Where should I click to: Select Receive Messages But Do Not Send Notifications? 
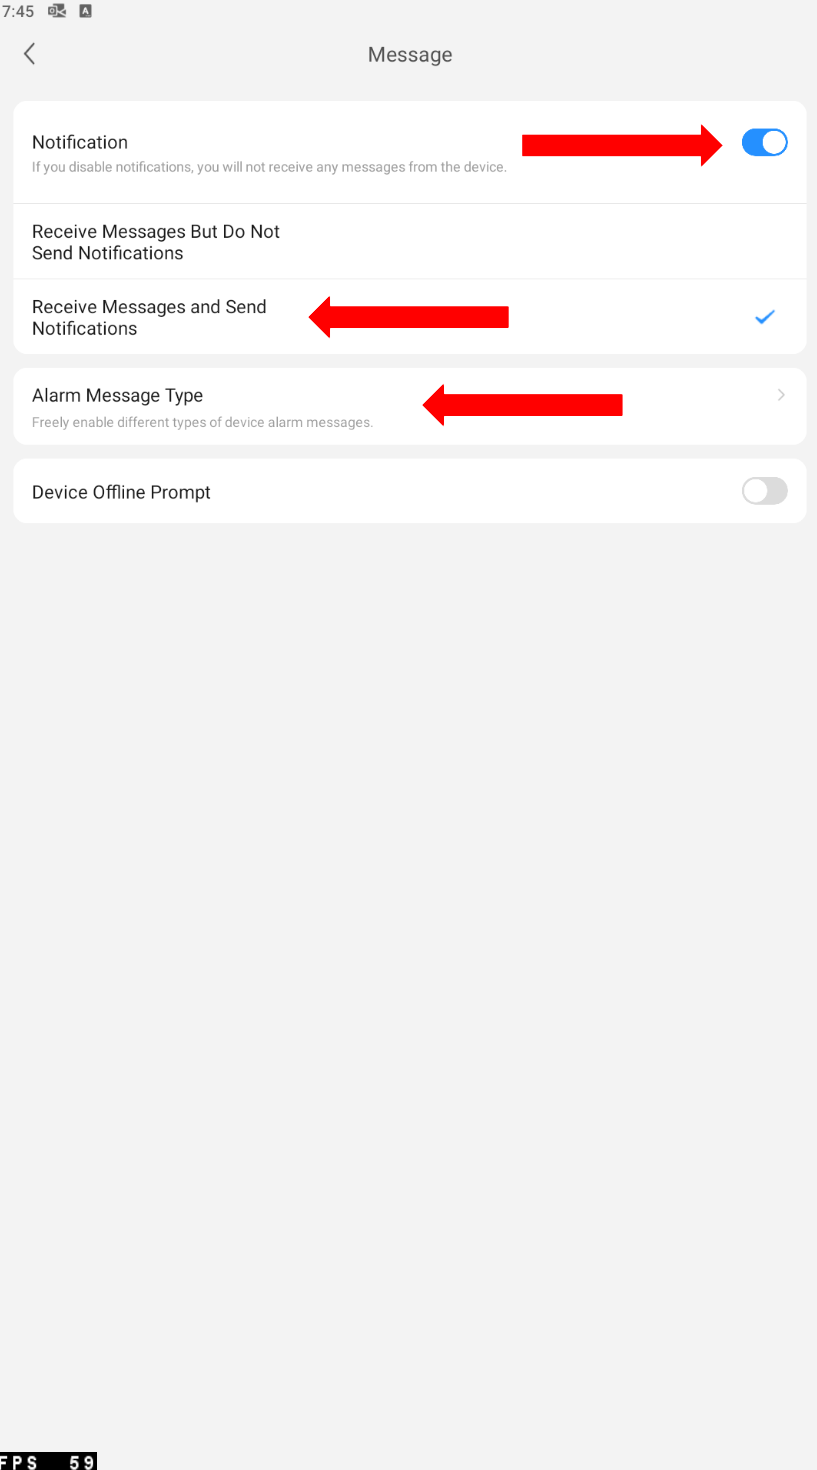coord(409,242)
